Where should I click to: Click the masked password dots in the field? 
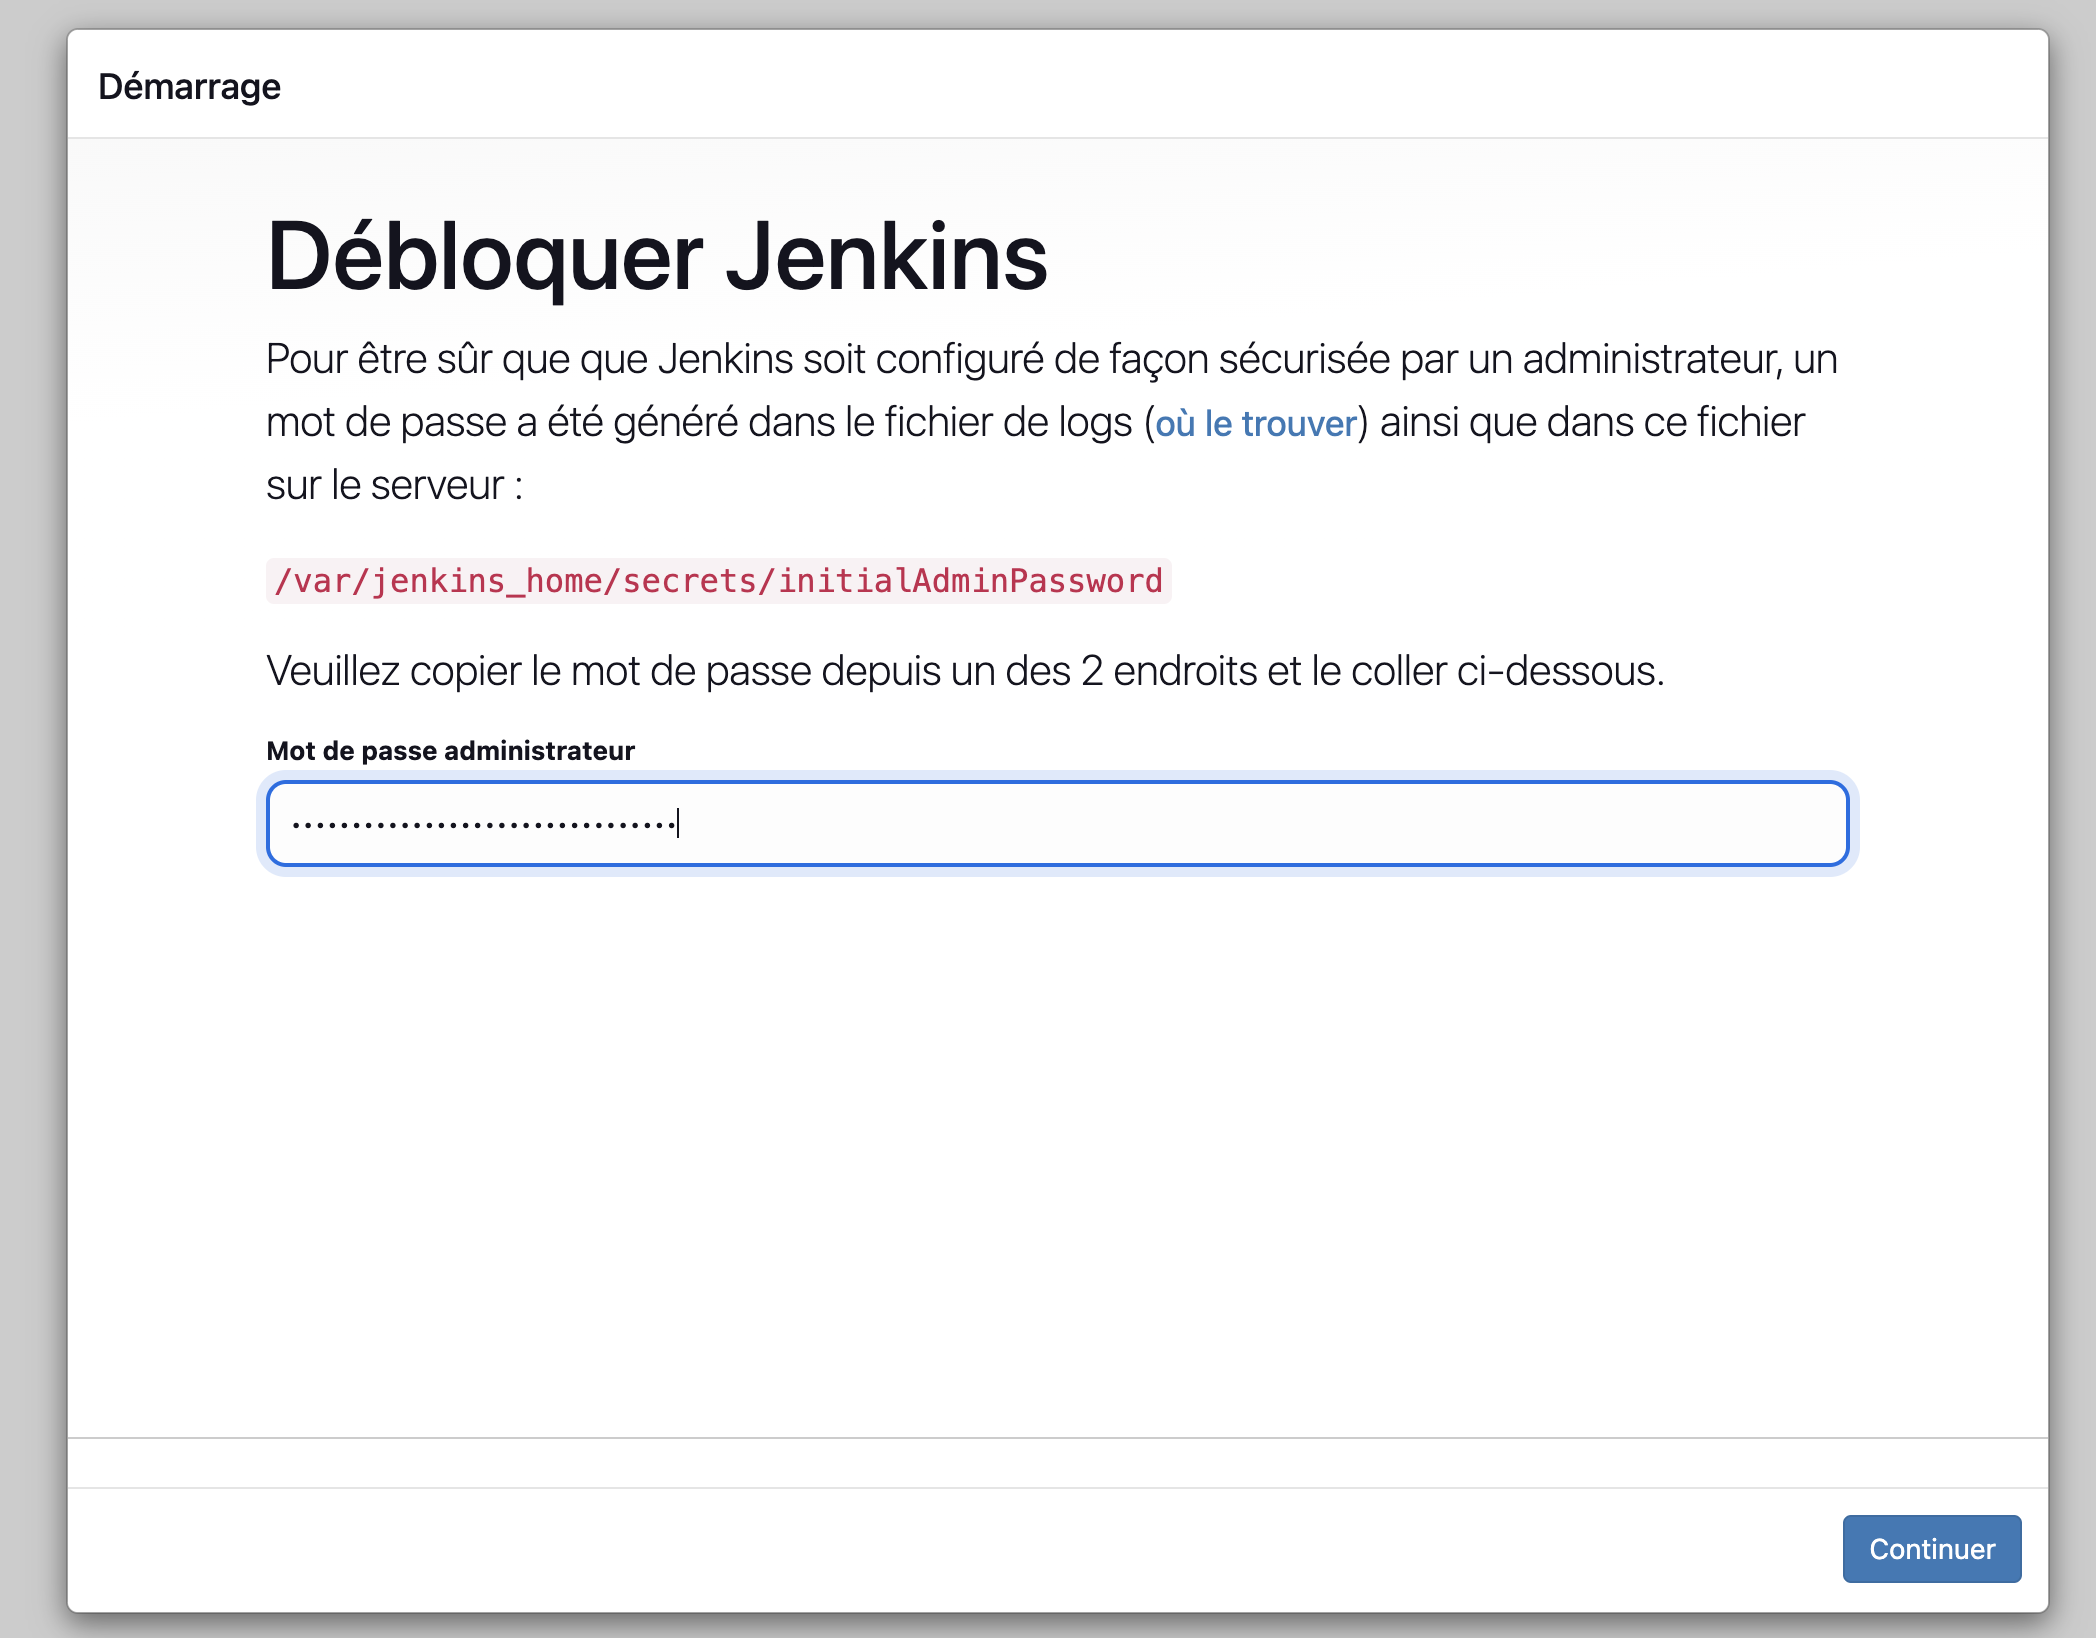coord(483,825)
